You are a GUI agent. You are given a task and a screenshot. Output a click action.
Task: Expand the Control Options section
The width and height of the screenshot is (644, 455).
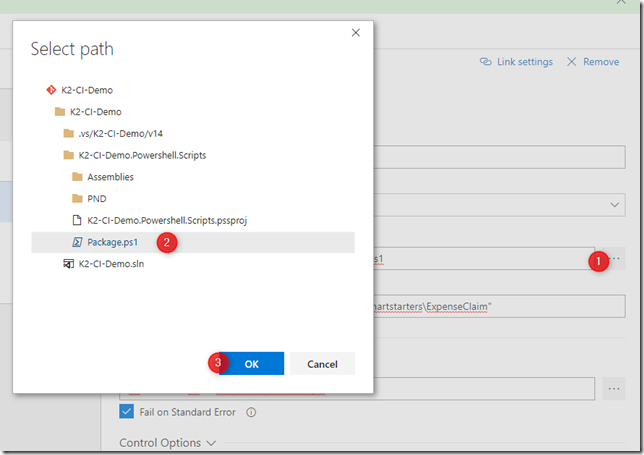[167, 443]
